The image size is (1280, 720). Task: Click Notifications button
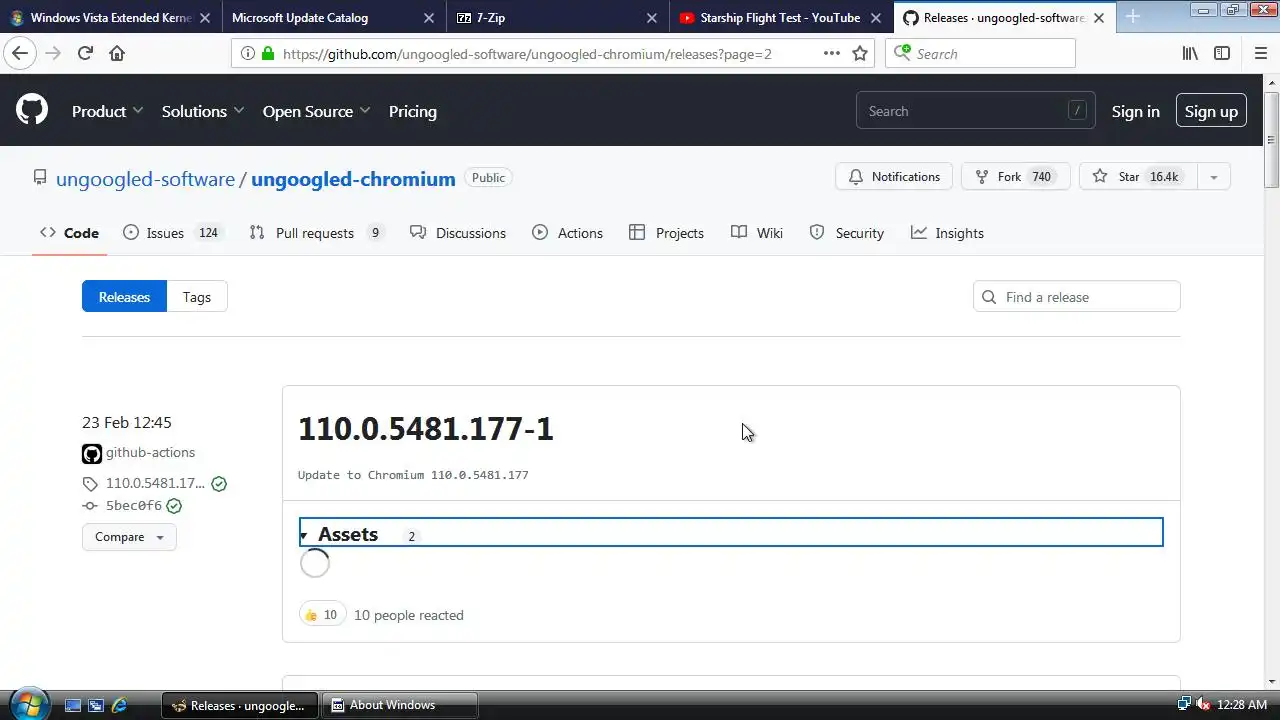pos(894,177)
